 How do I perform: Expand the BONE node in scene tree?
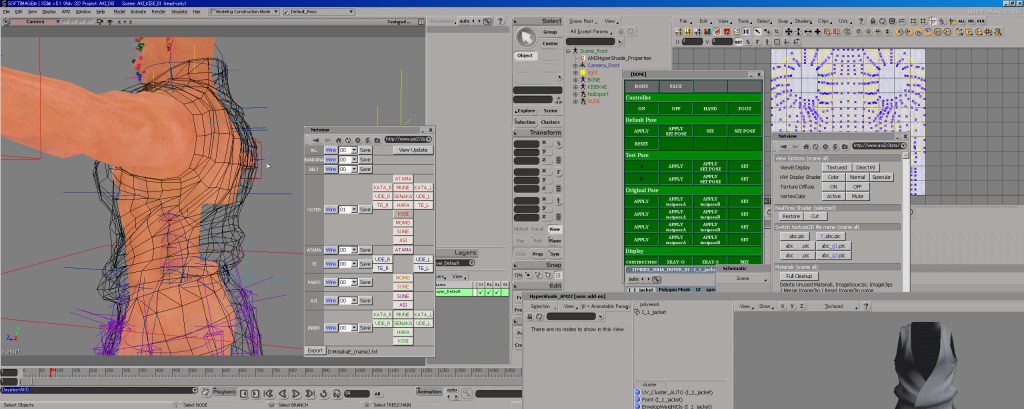pyautogui.click(x=574, y=79)
